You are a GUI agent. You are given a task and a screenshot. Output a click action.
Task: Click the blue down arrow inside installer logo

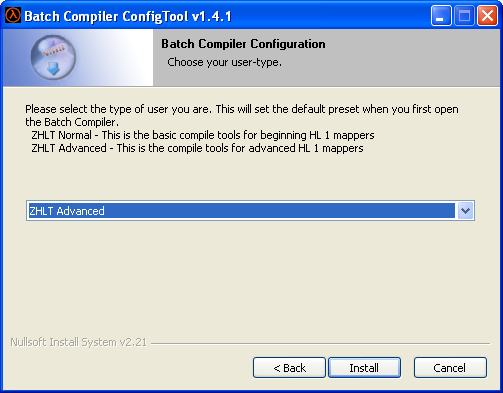click(x=53, y=68)
